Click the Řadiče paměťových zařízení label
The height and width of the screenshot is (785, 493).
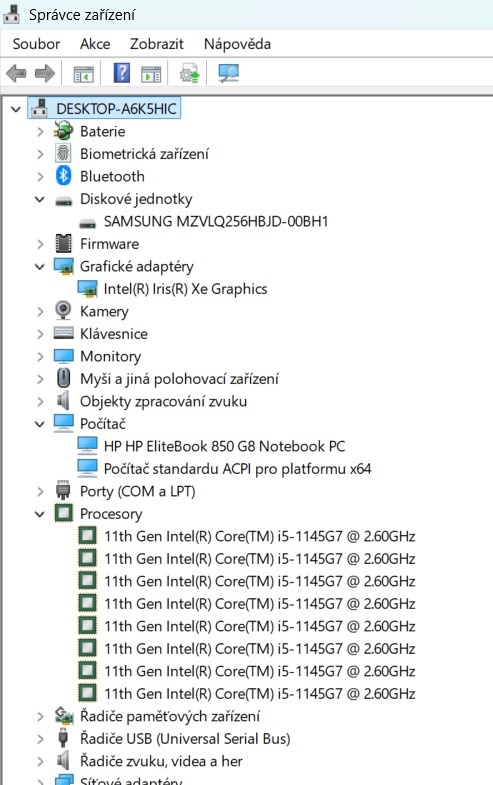tap(170, 716)
